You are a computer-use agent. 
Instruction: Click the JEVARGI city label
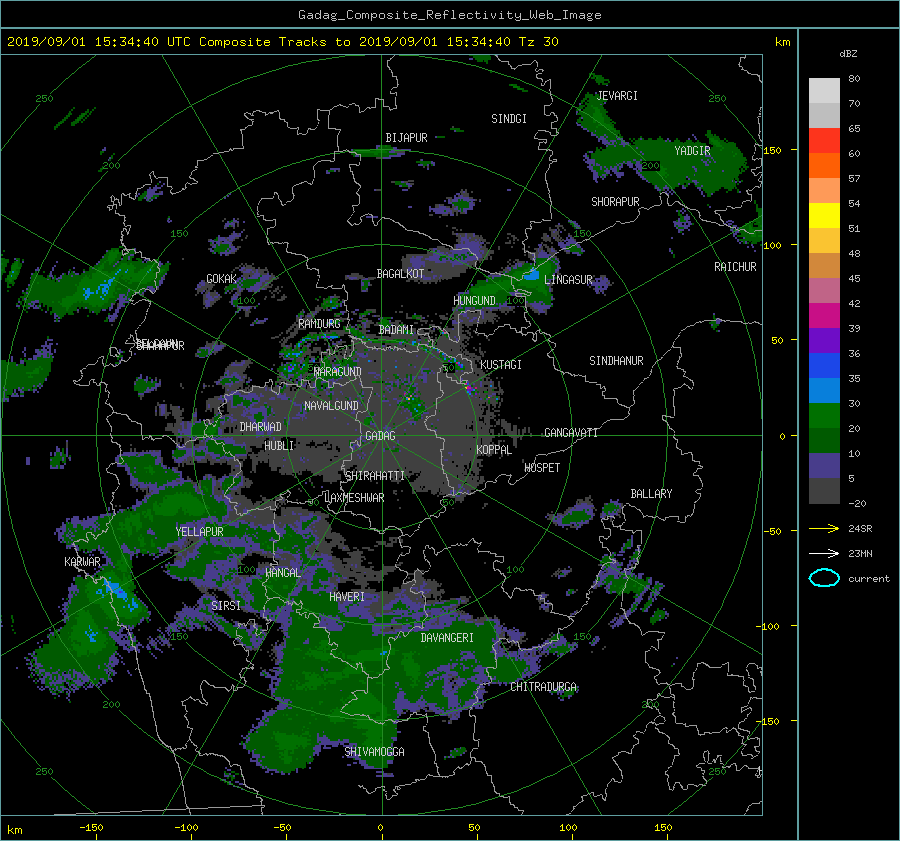(x=617, y=96)
